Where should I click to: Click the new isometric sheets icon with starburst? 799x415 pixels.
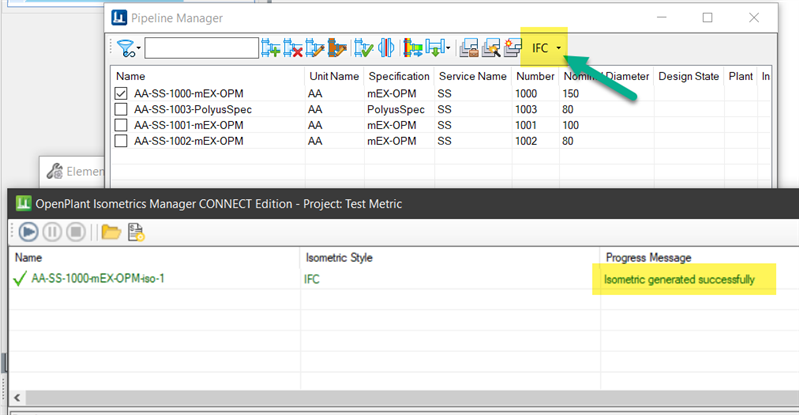[513, 48]
